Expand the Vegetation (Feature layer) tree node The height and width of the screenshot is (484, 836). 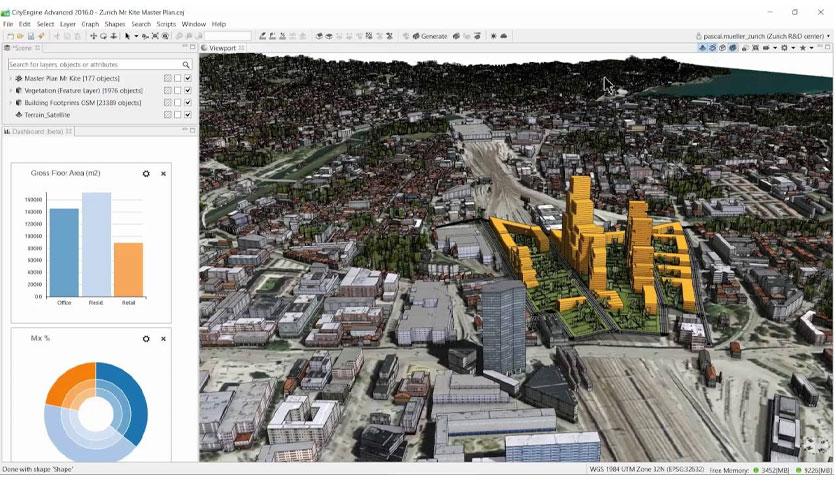pos(11,91)
